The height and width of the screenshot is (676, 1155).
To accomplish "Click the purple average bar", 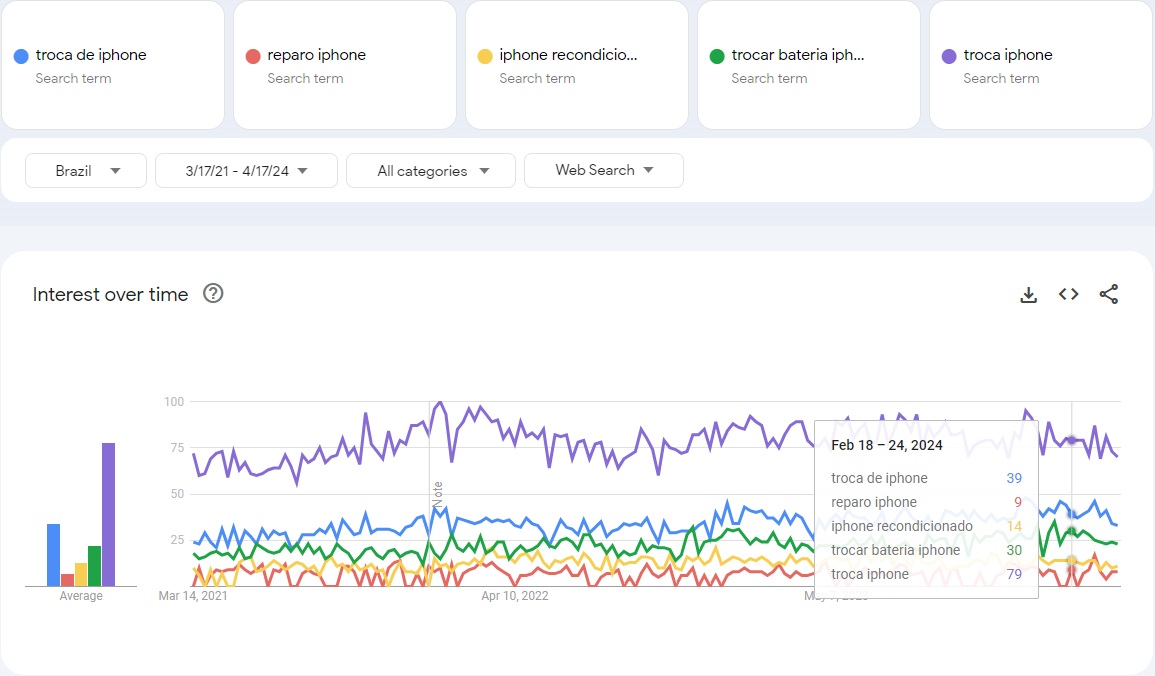I will click(108, 514).
